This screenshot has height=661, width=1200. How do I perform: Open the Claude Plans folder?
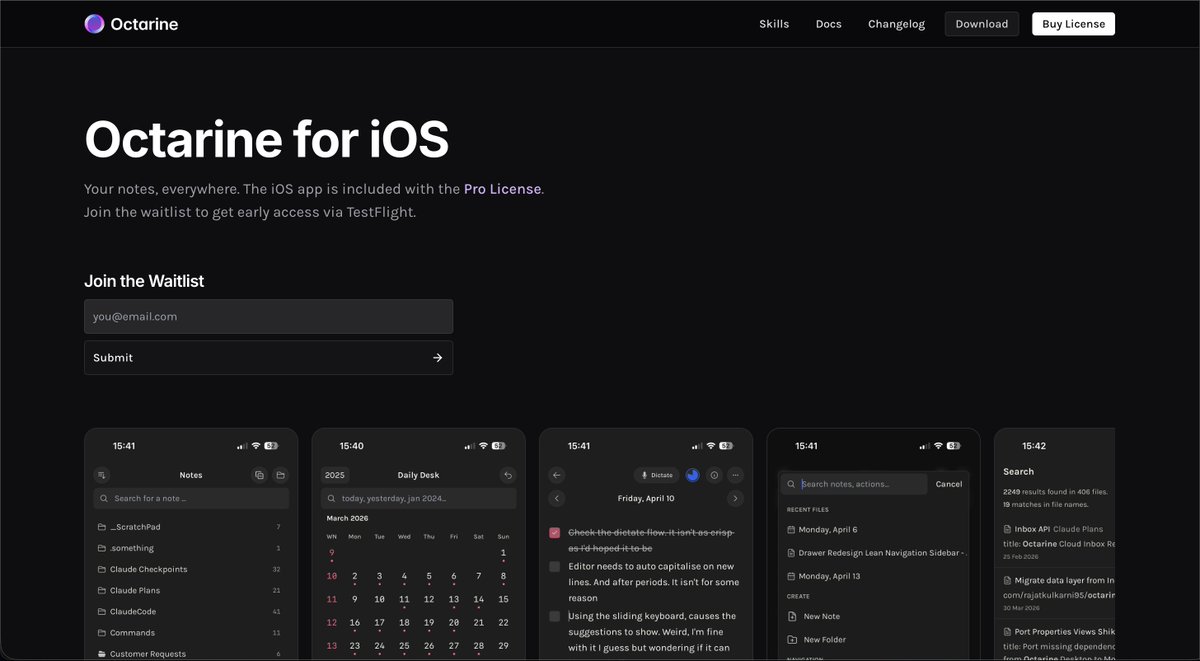(191, 590)
